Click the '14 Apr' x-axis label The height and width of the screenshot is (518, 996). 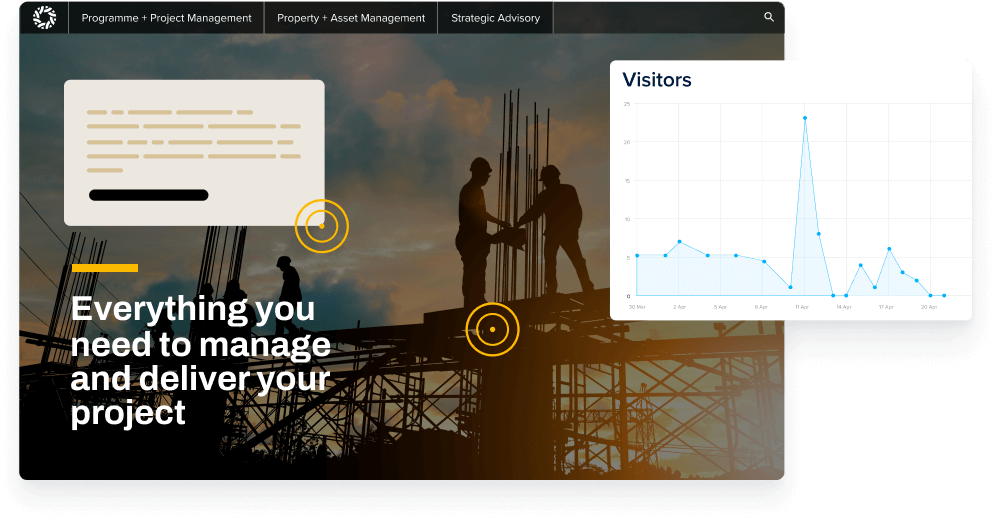click(x=844, y=307)
